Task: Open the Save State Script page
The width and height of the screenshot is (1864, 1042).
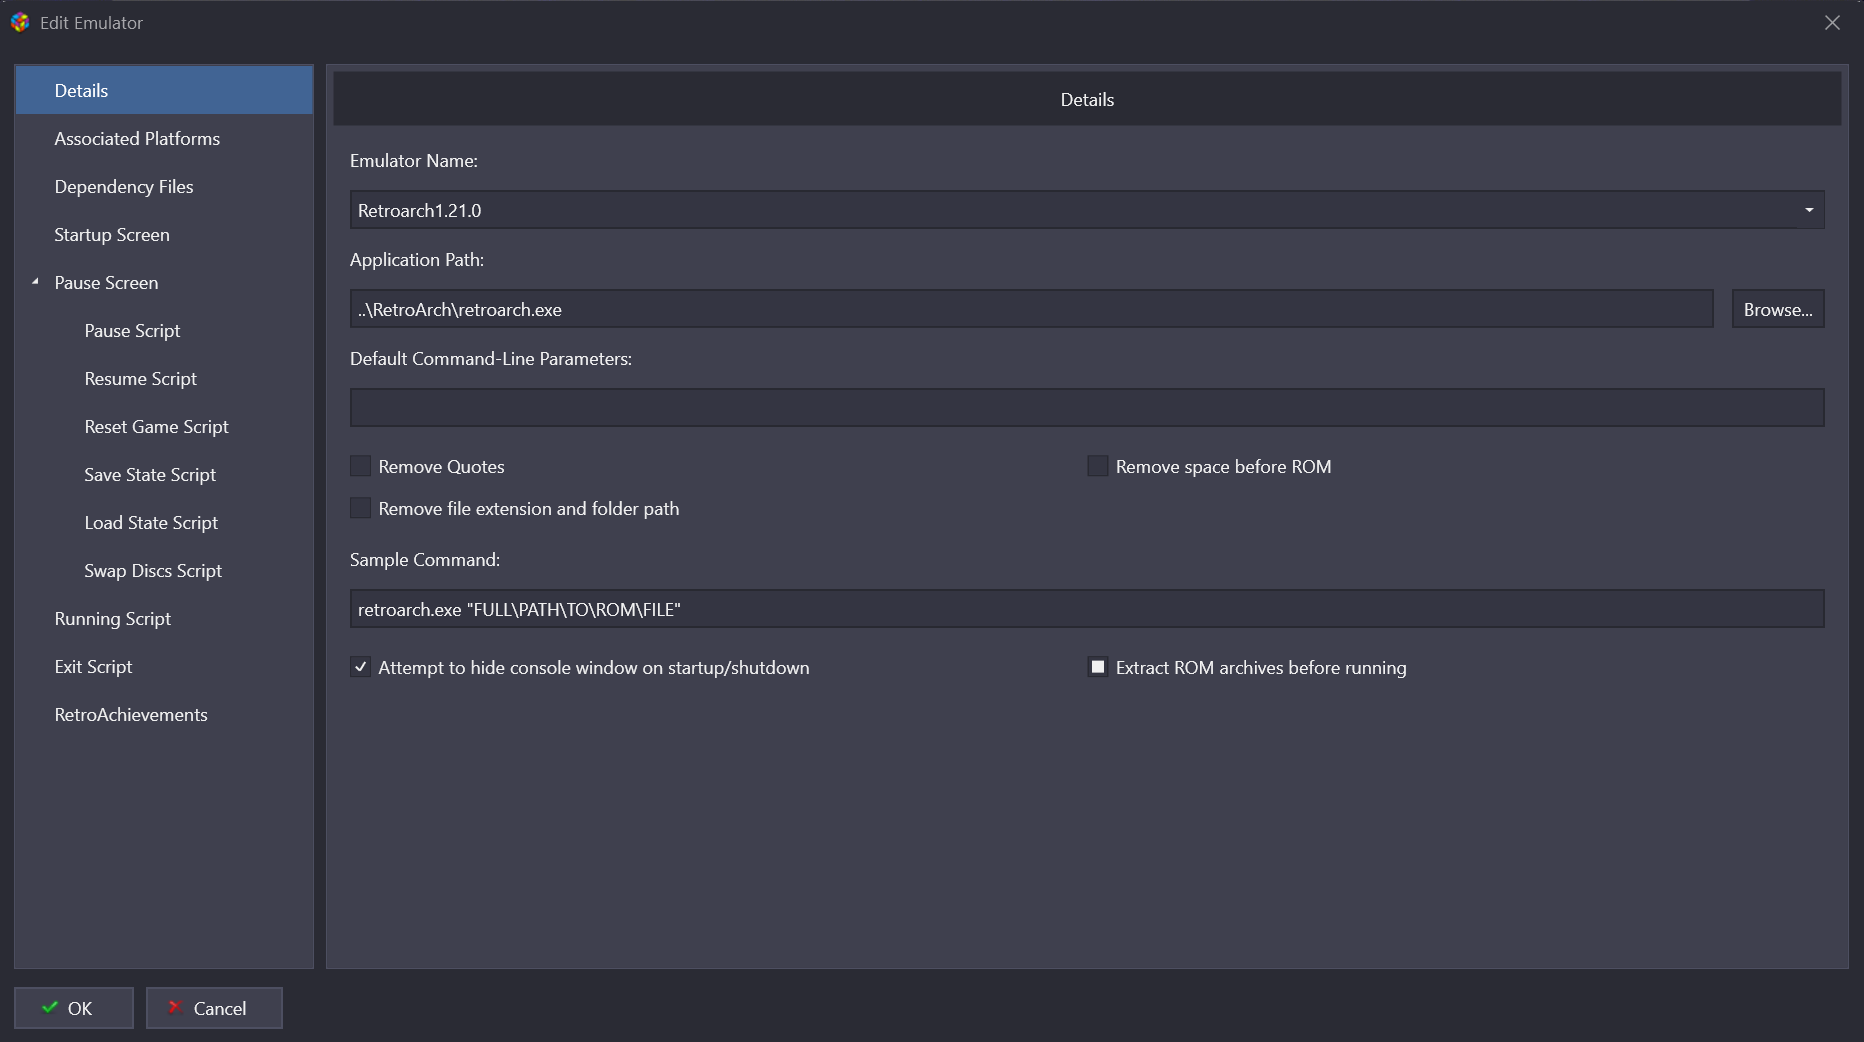Action: 150,475
